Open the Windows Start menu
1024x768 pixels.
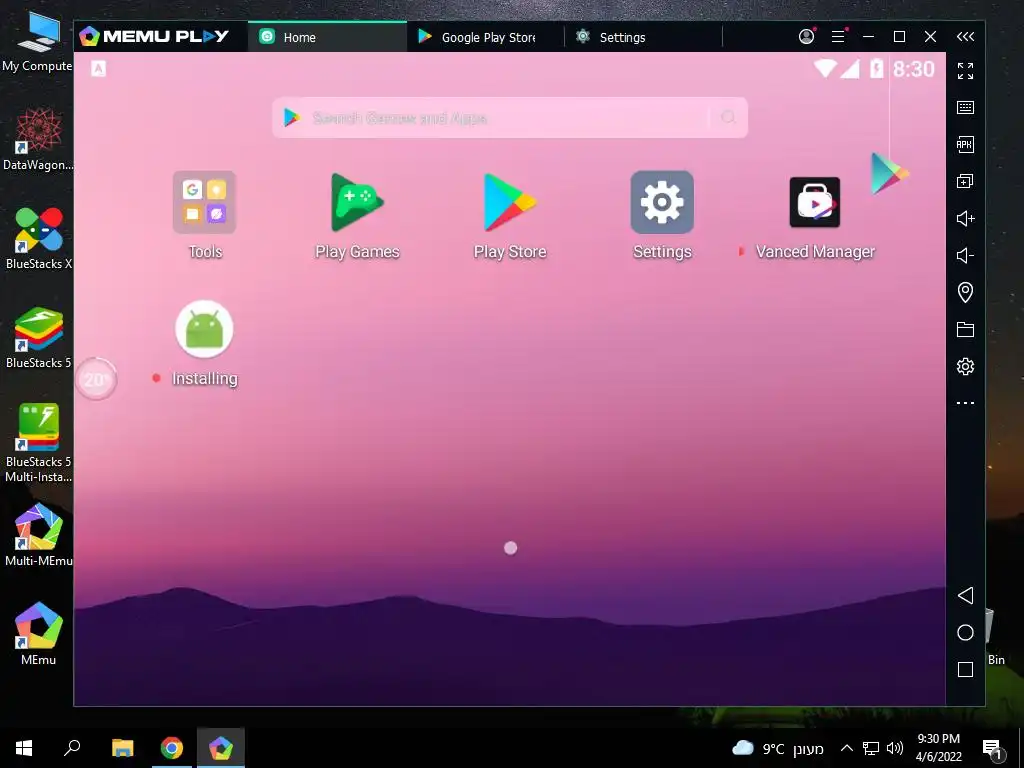[24, 748]
